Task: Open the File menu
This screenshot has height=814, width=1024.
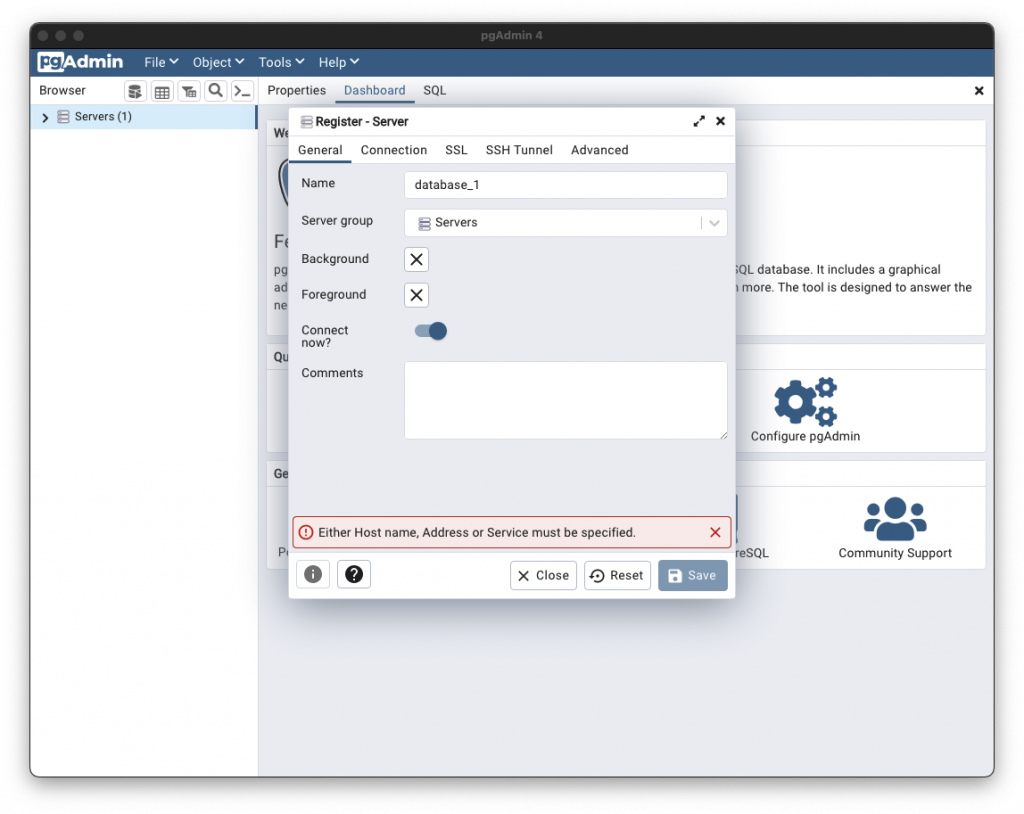Action: (x=161, y=62)
